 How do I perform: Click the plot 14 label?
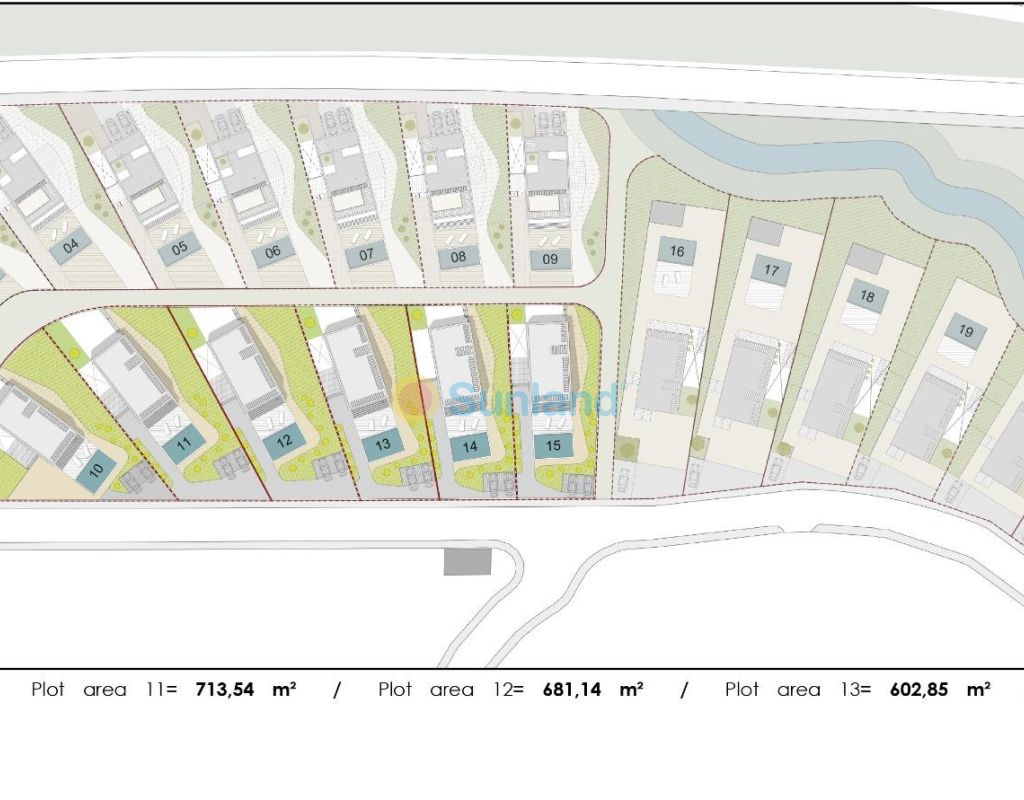[x=470, y=447]
